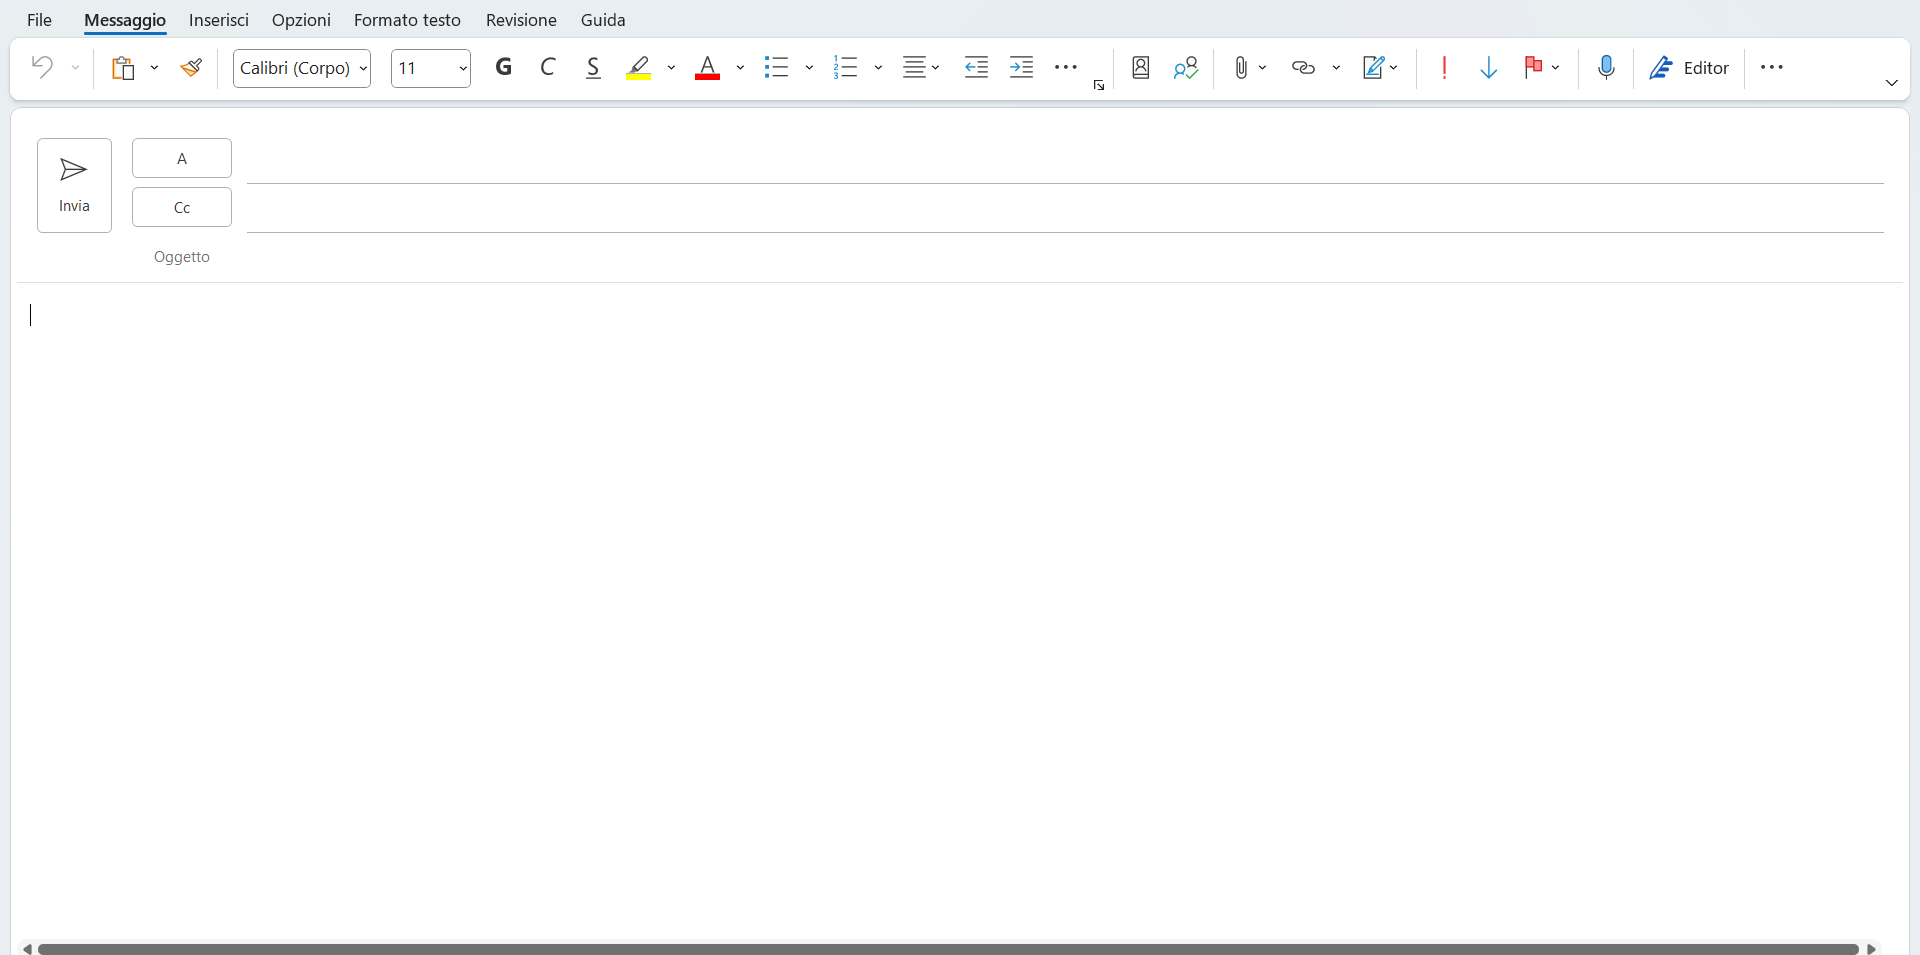Expand the font size dropdown

point(463,68)
